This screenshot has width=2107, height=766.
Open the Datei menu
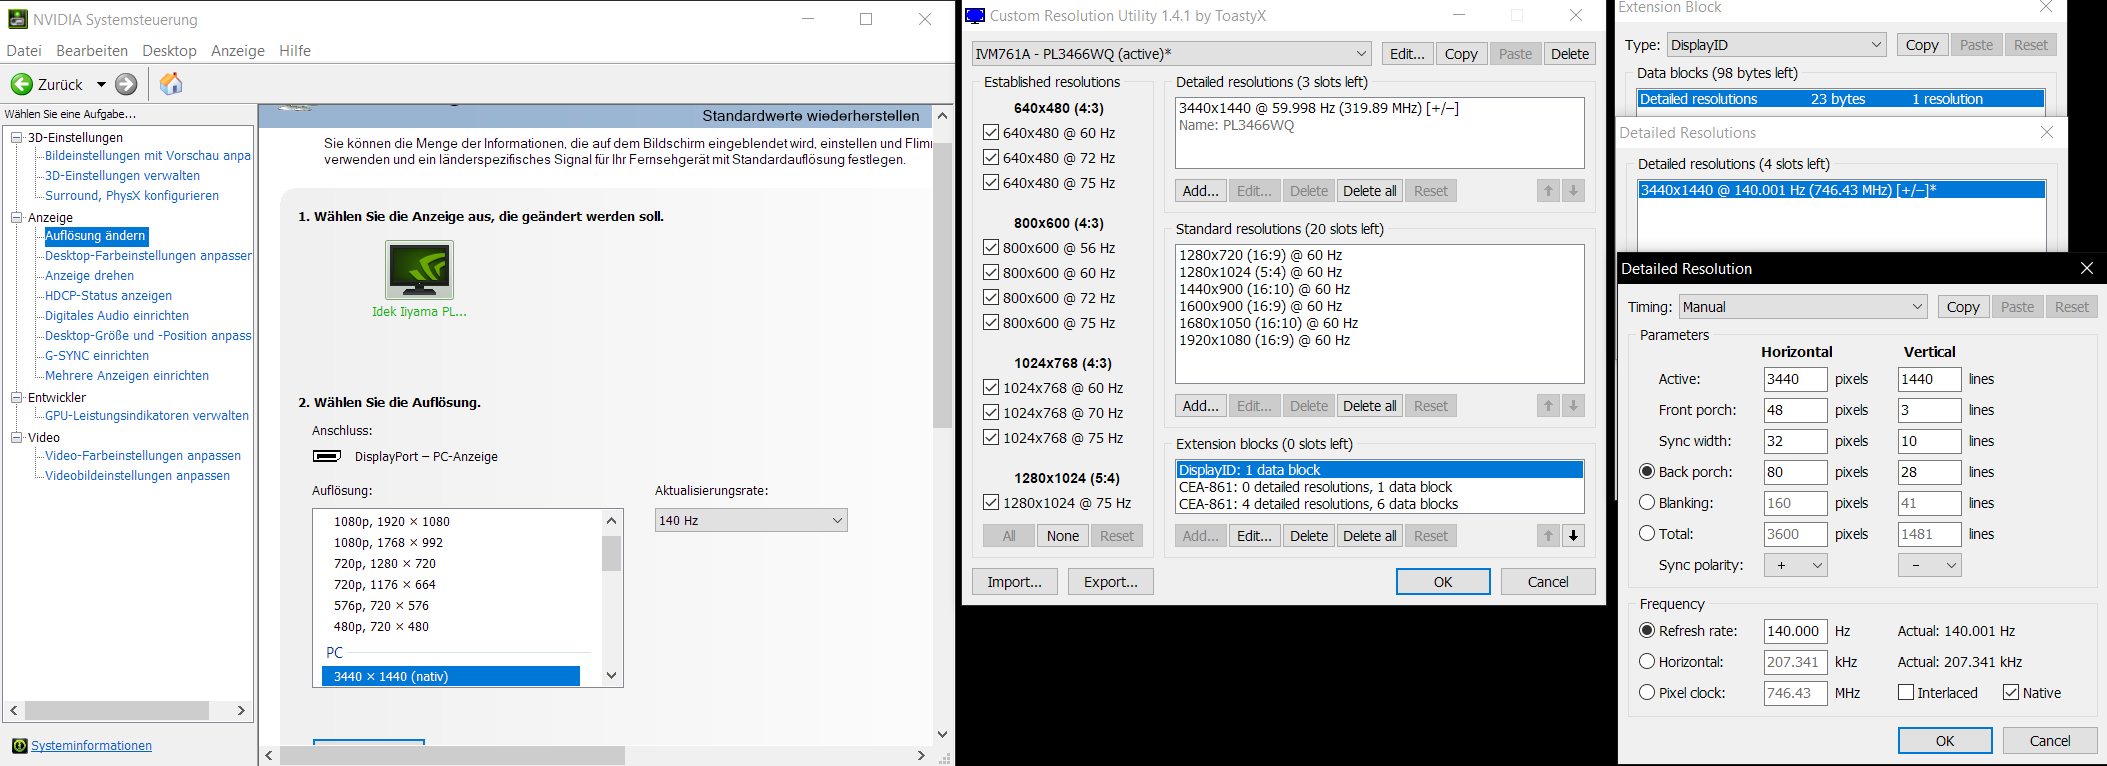pyautogui.click(x=24, y=51)
